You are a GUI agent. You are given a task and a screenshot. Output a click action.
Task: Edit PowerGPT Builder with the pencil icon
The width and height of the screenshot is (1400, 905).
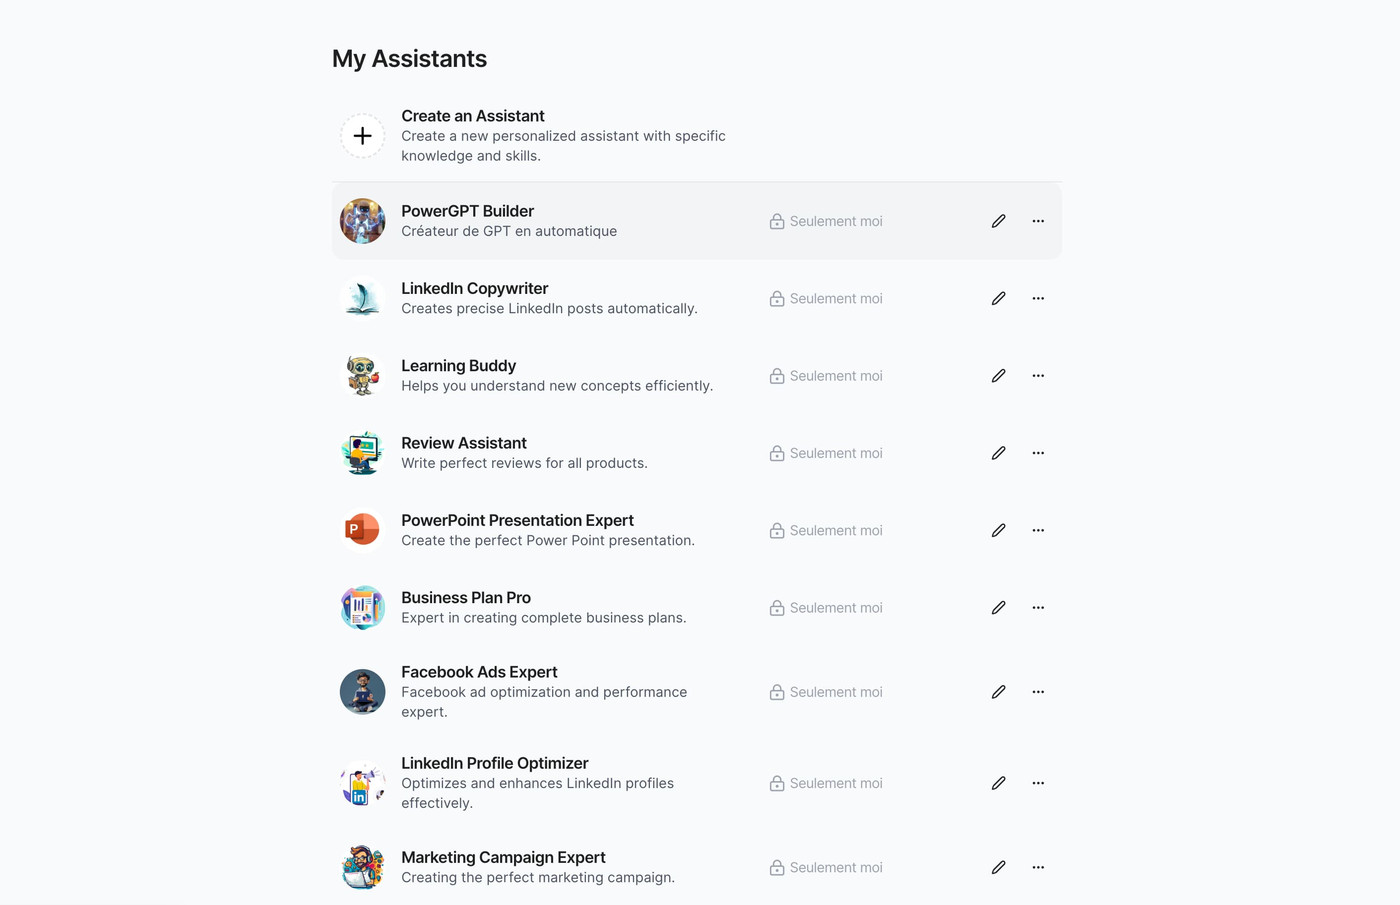[x=998, y=221]
